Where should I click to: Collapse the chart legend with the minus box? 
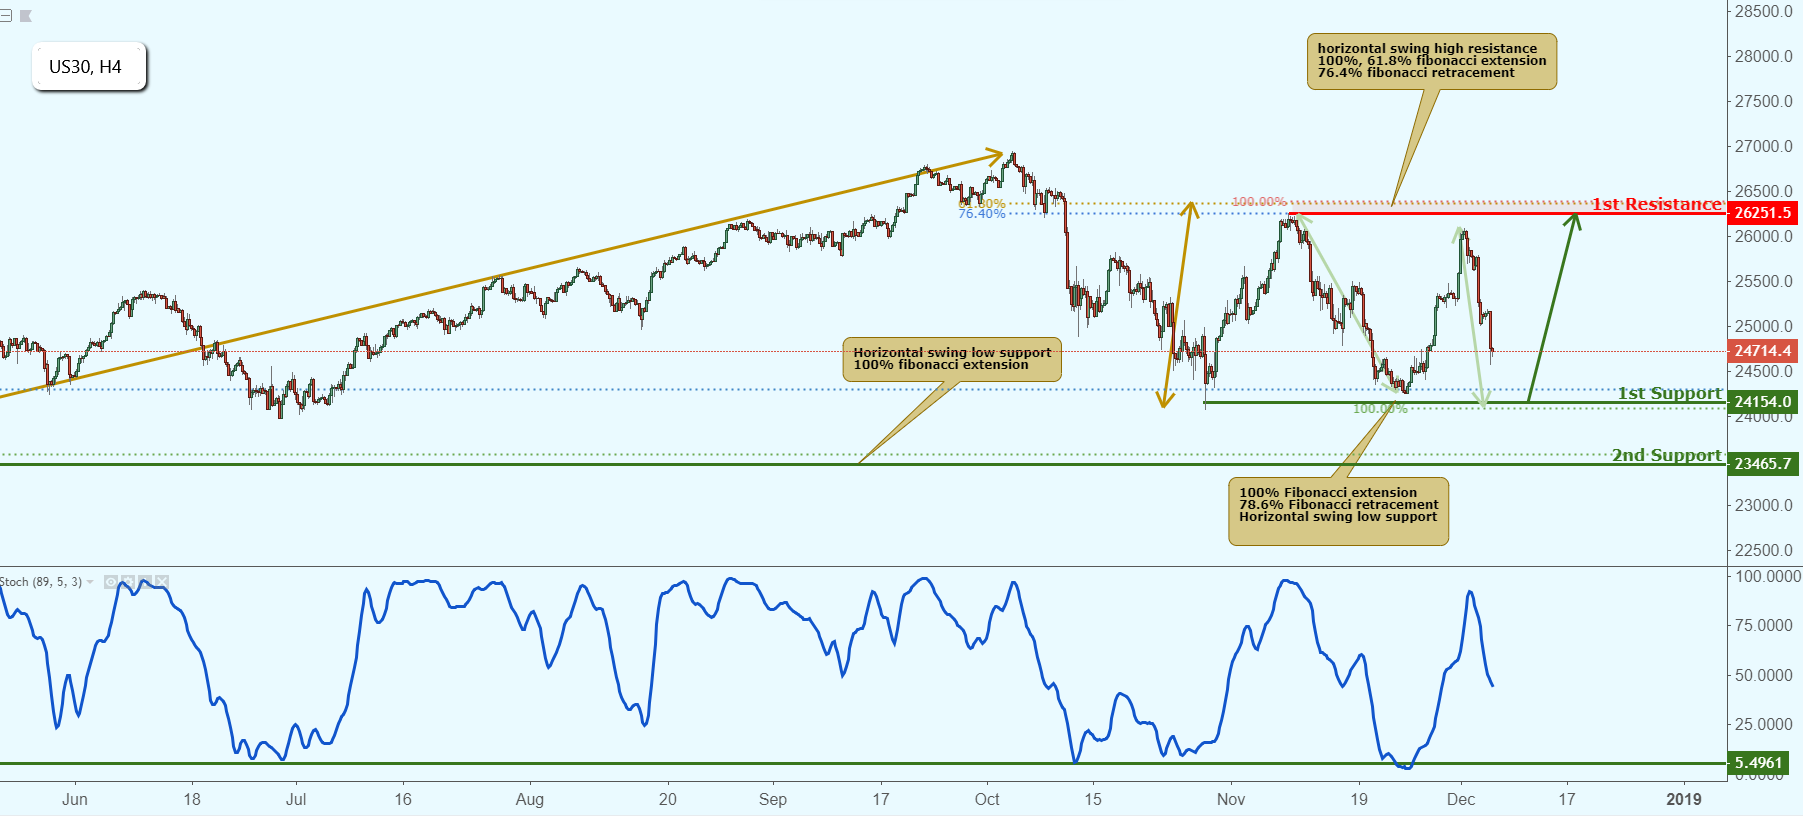point(6,15)
